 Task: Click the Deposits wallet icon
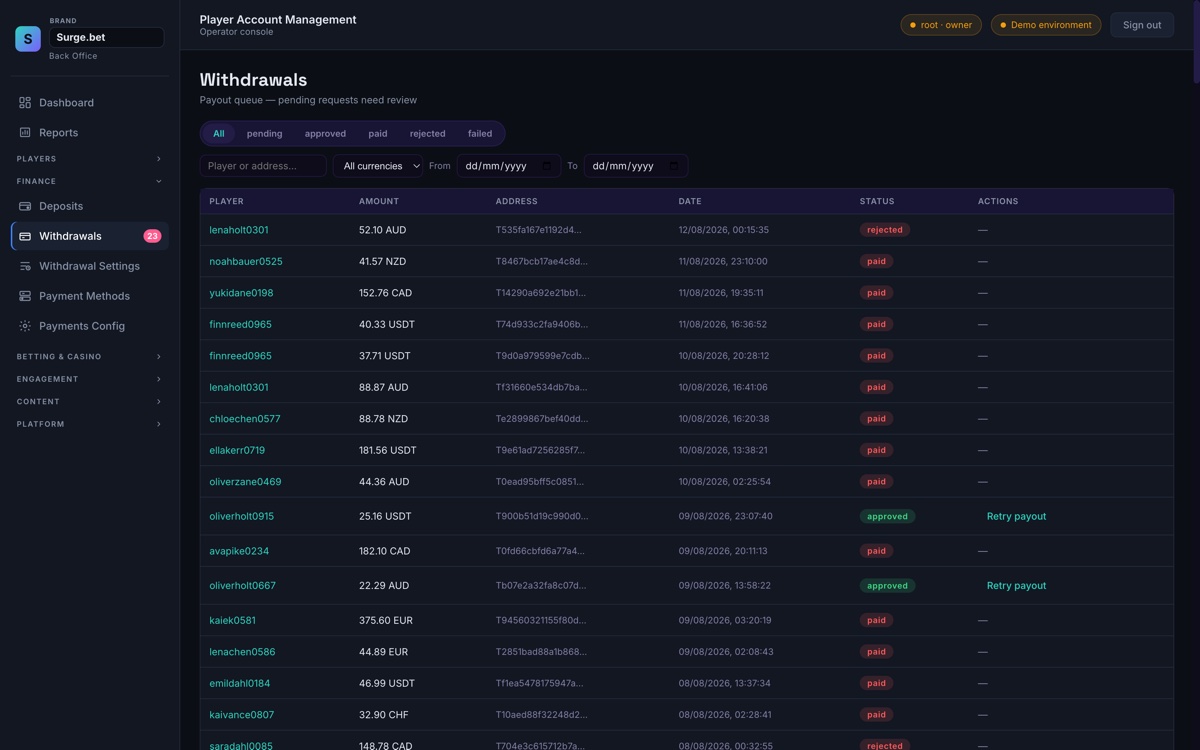tap(25, 206)
